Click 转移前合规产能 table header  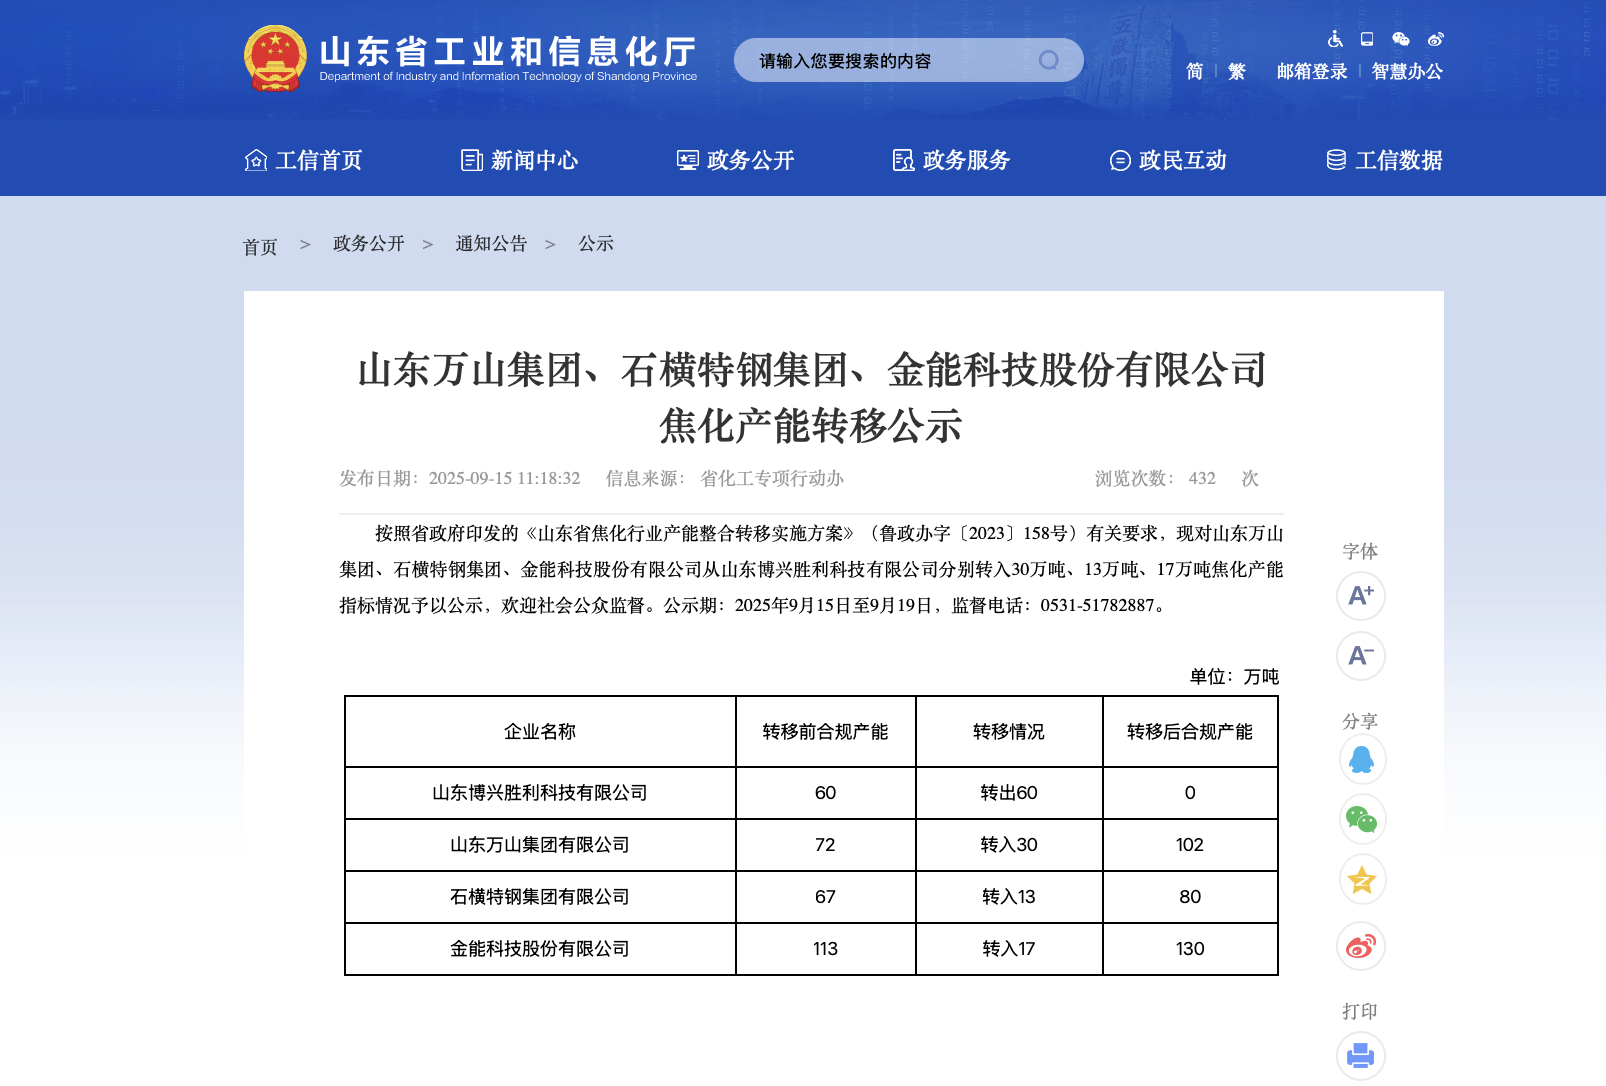[825, 732]
